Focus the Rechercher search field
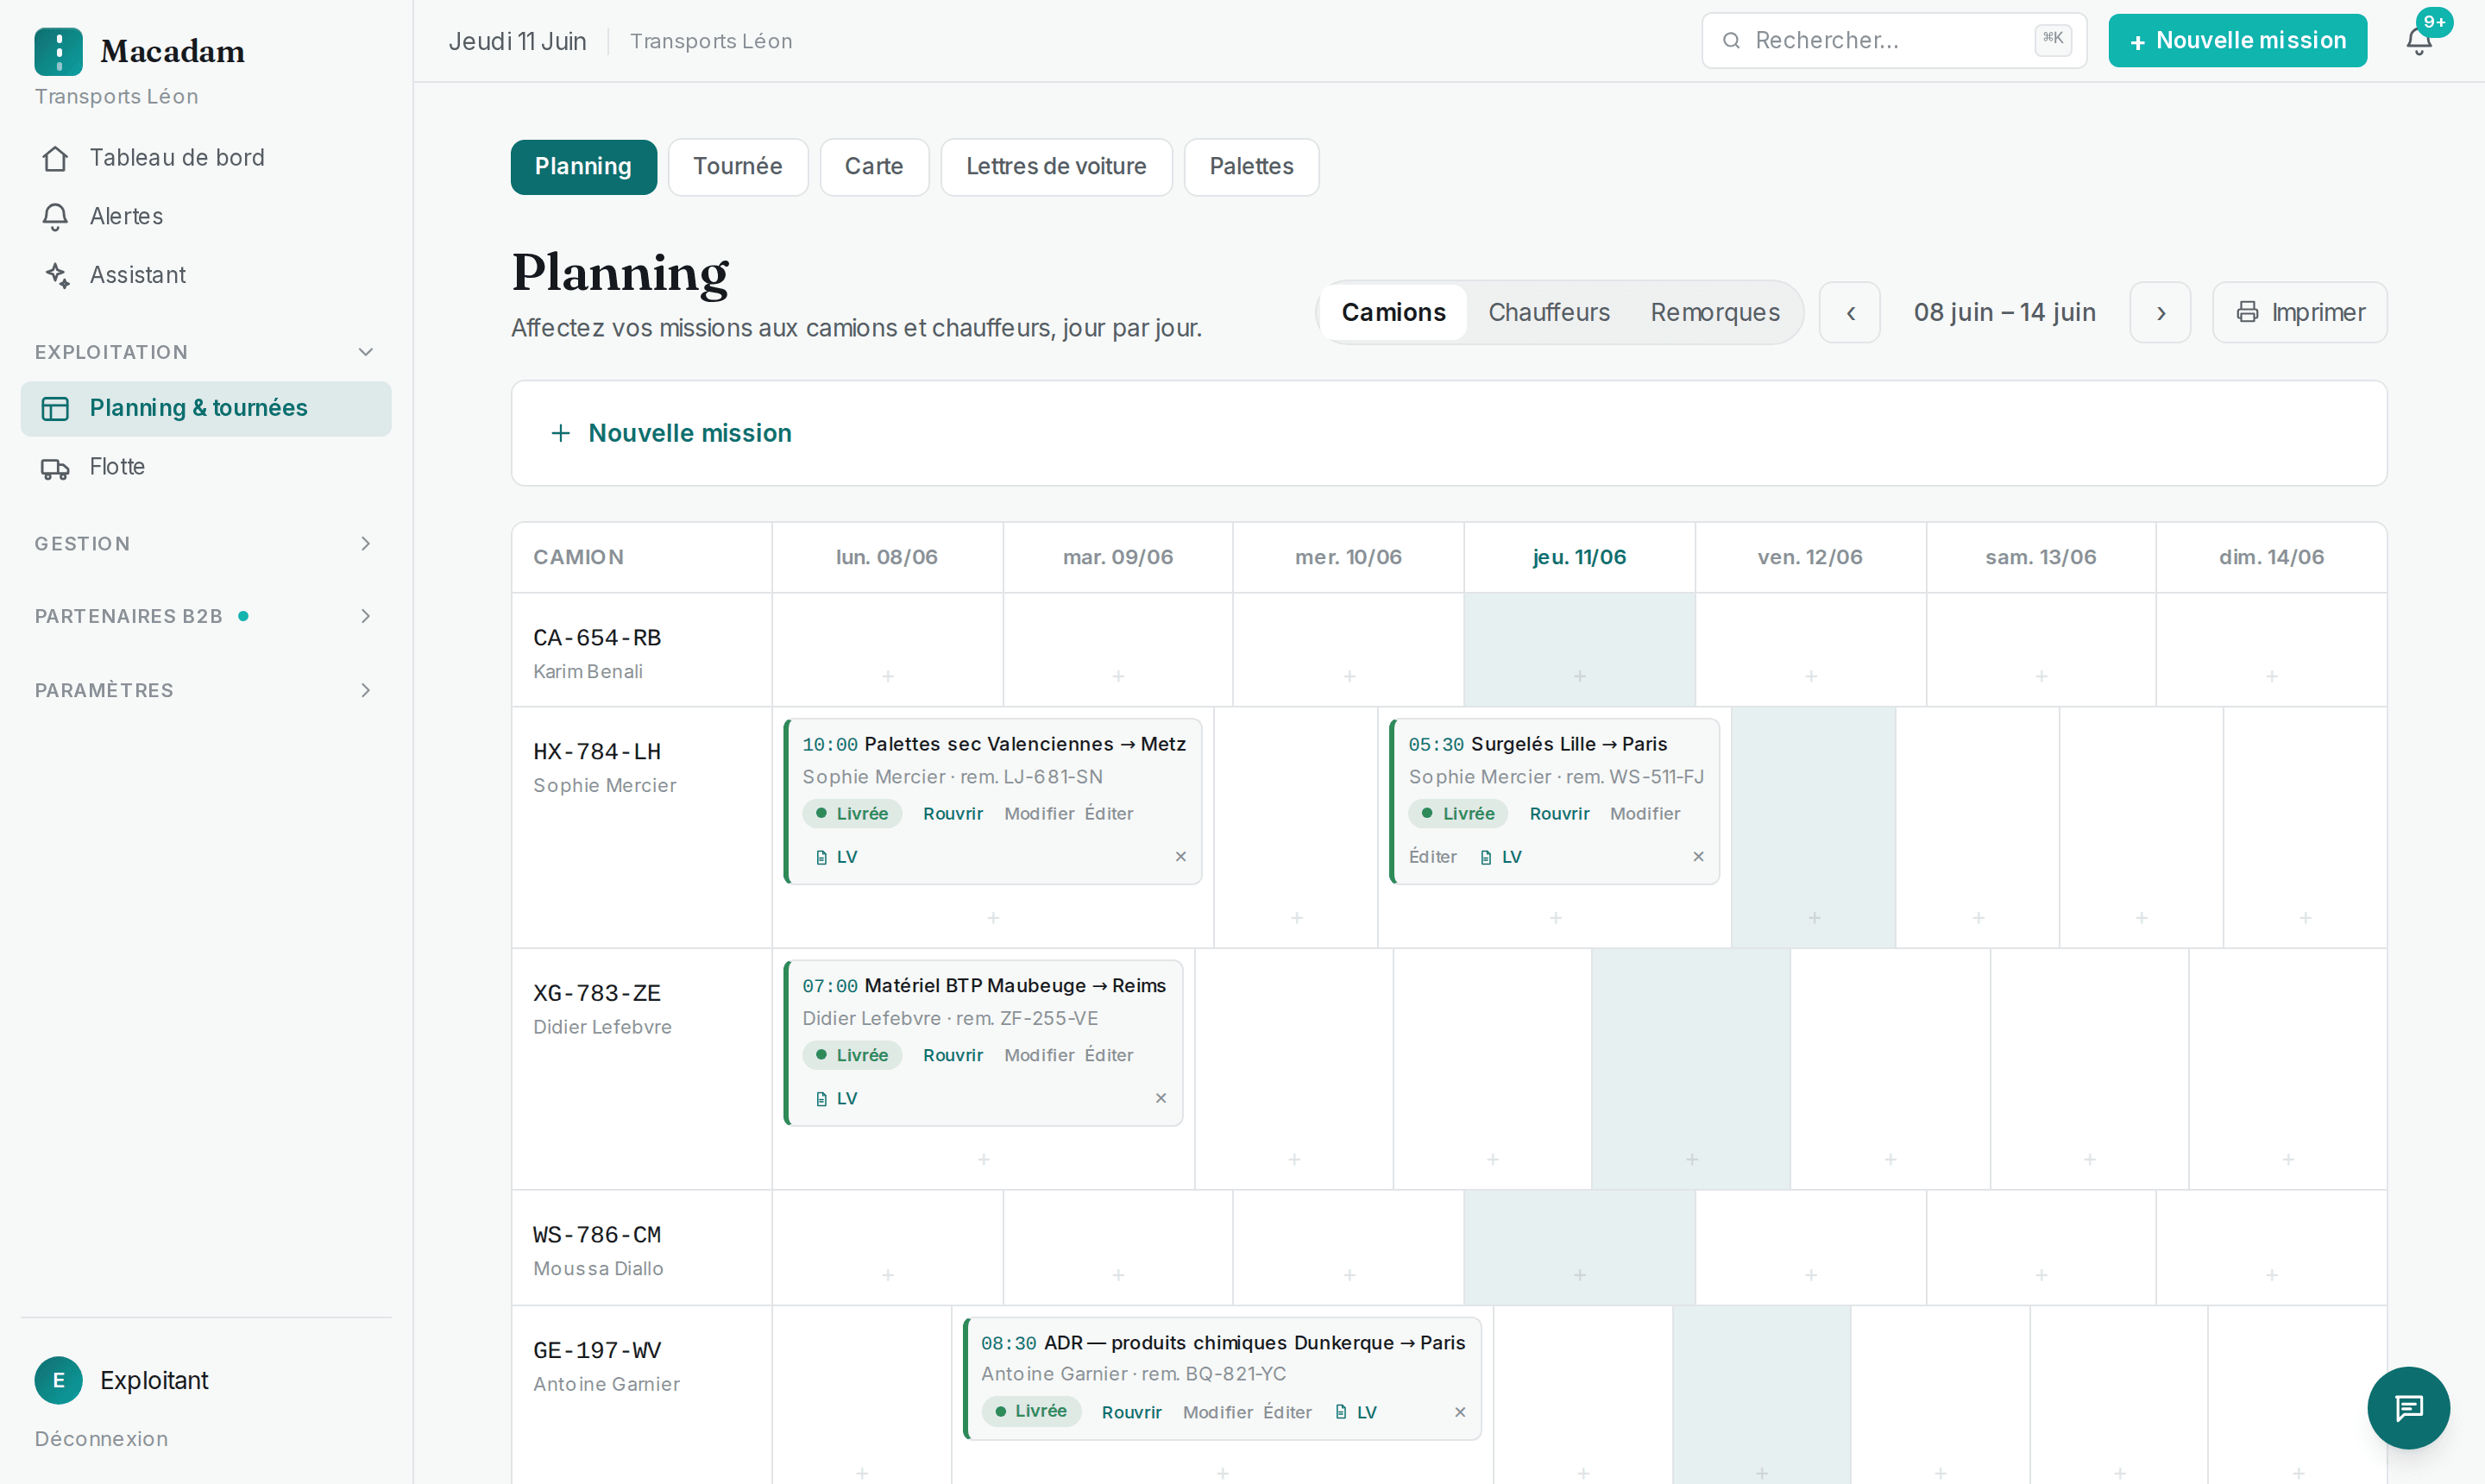 click(x=1894, y=41)
